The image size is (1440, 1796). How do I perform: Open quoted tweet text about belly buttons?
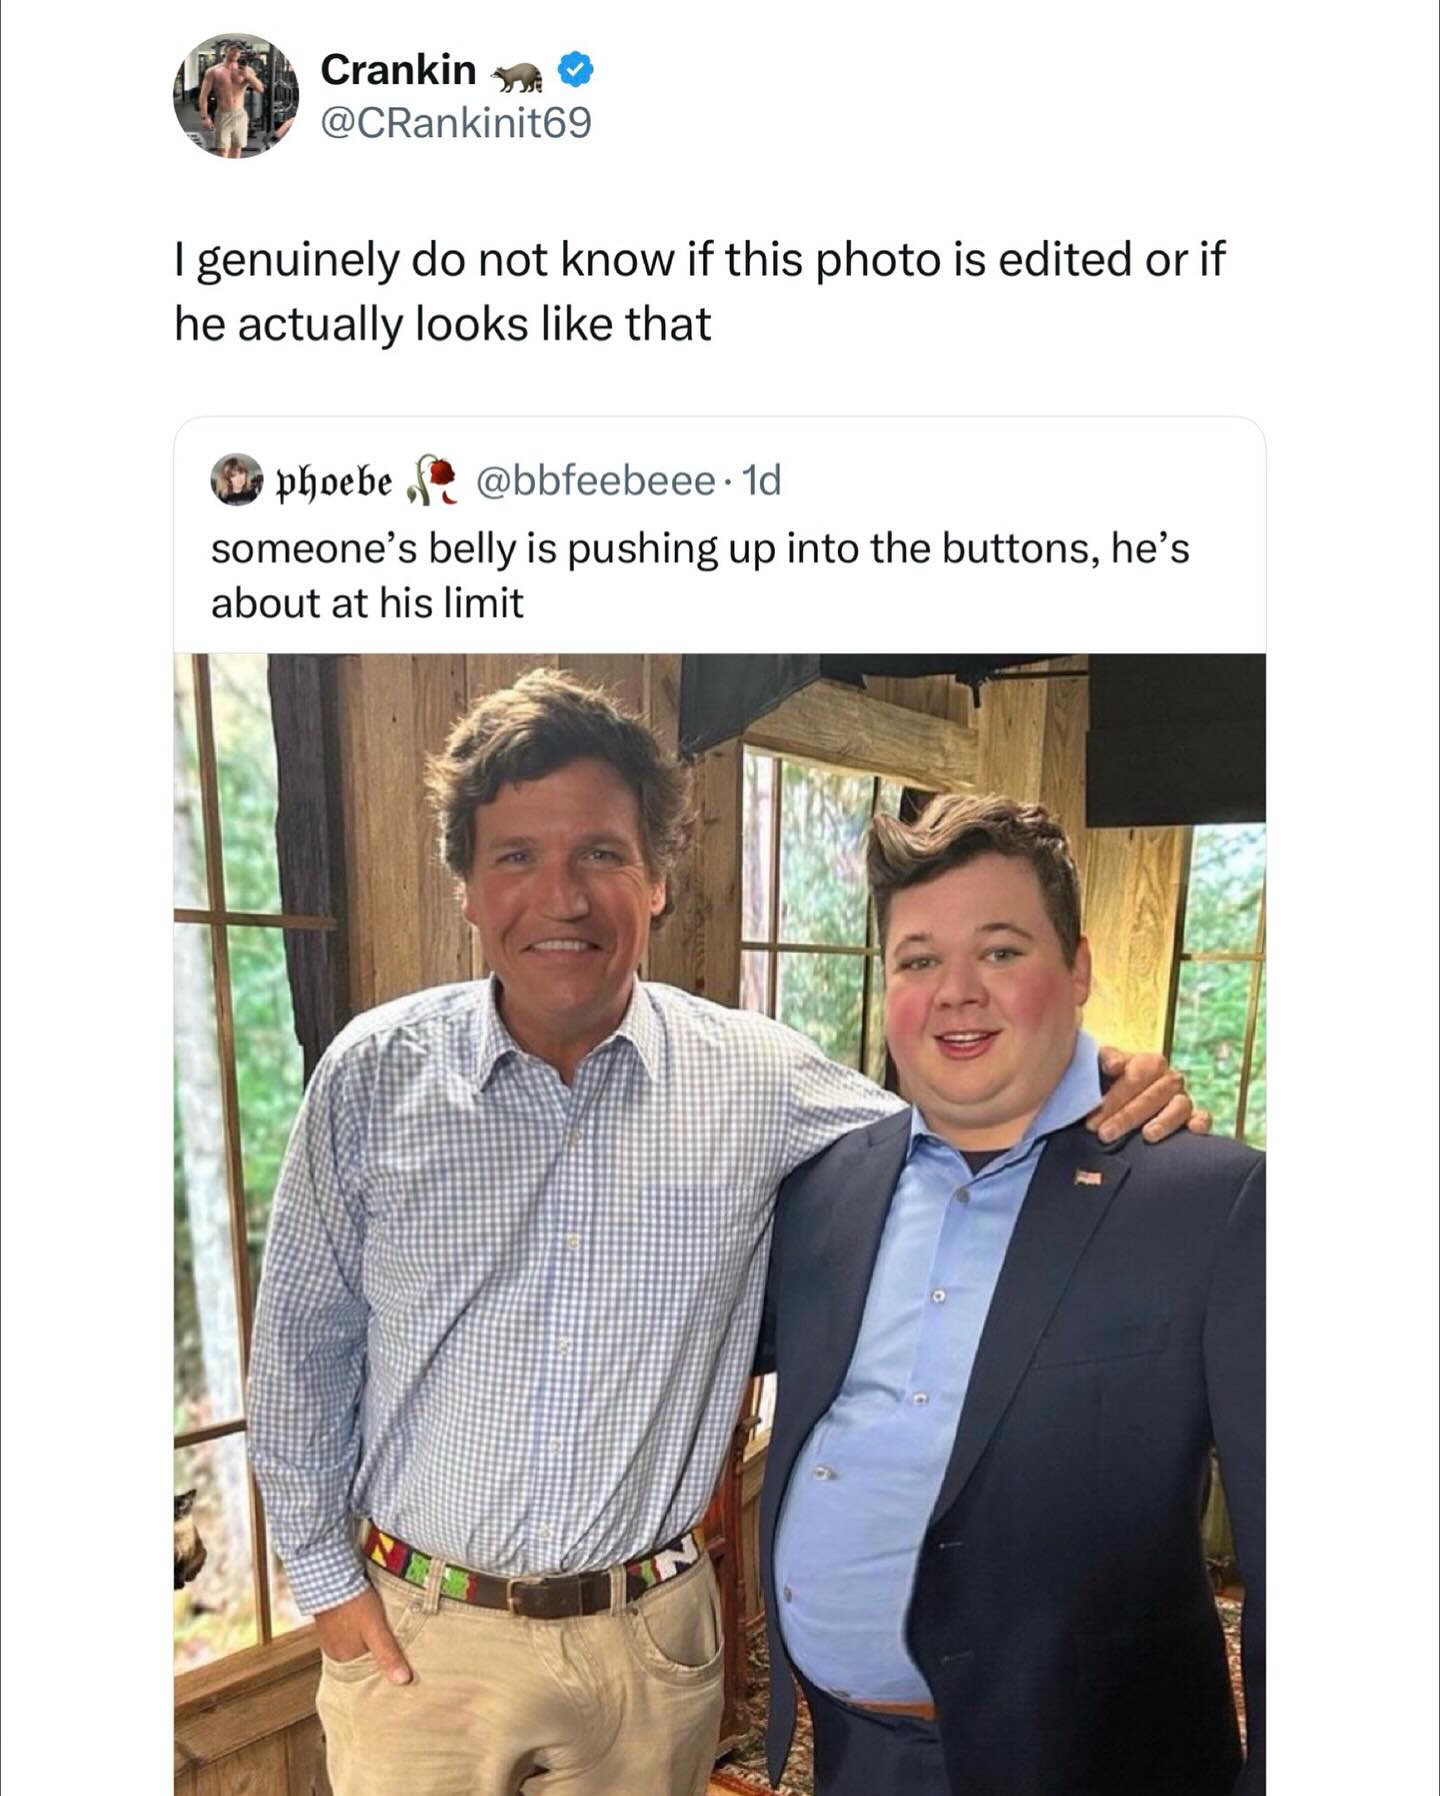[x=700, y=549]
